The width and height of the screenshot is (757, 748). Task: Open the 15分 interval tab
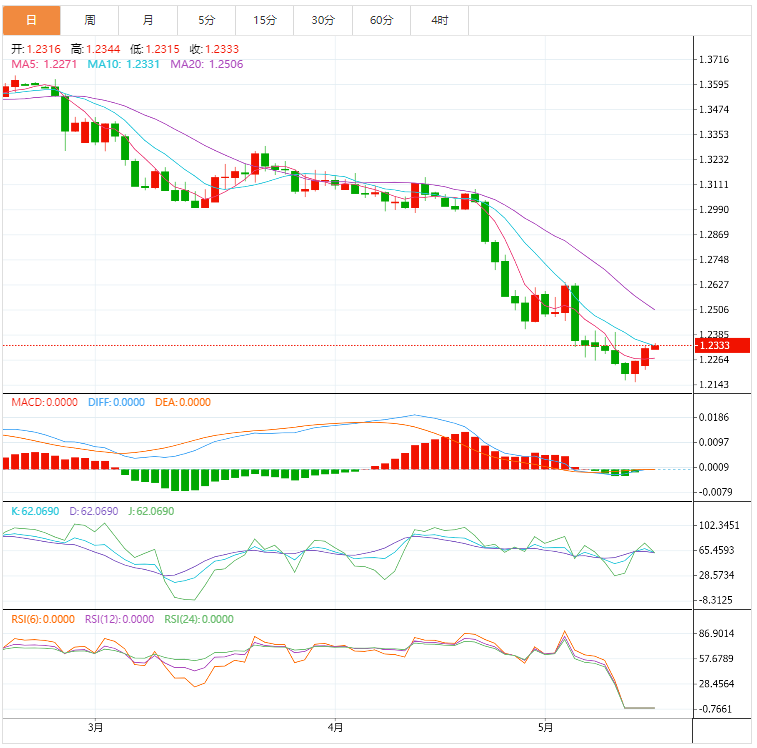pos(265,20)
